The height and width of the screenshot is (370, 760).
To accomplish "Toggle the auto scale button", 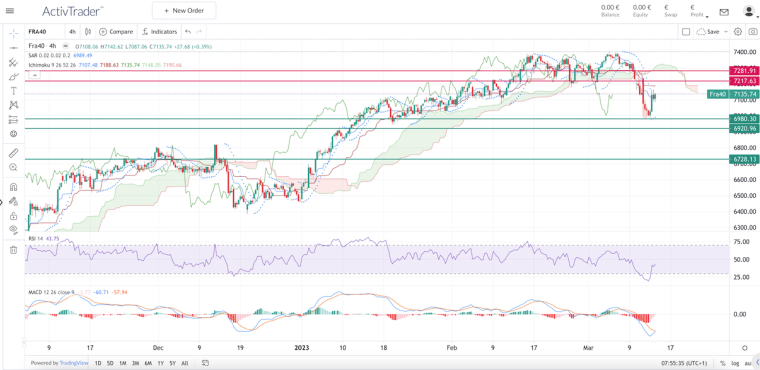I will 747,363.
